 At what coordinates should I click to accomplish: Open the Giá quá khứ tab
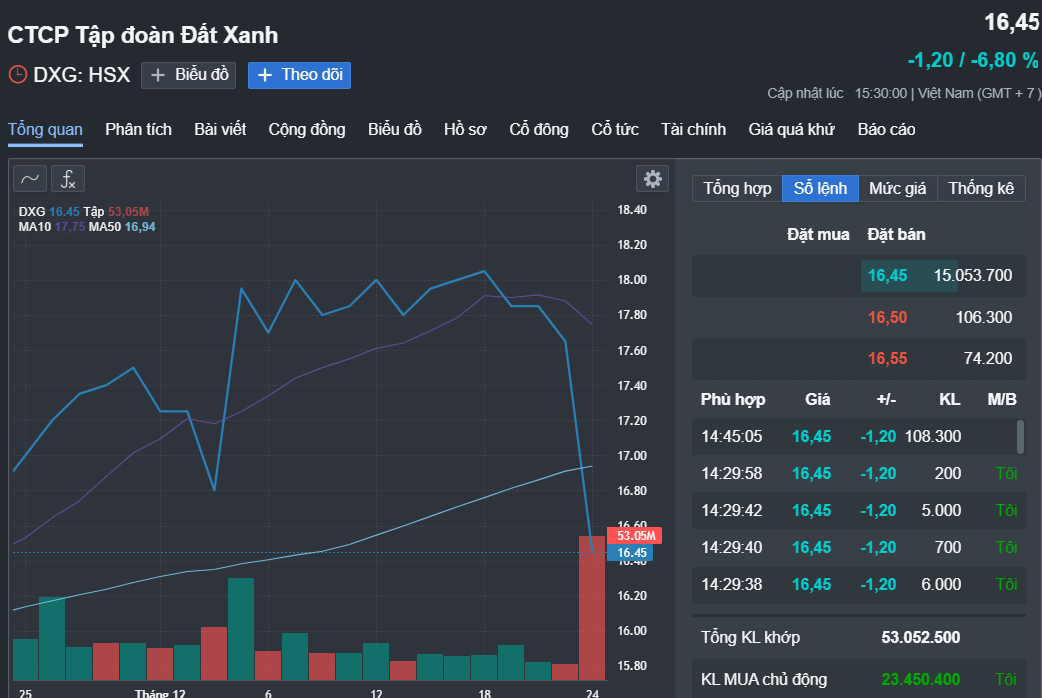(x=791, y=130)
